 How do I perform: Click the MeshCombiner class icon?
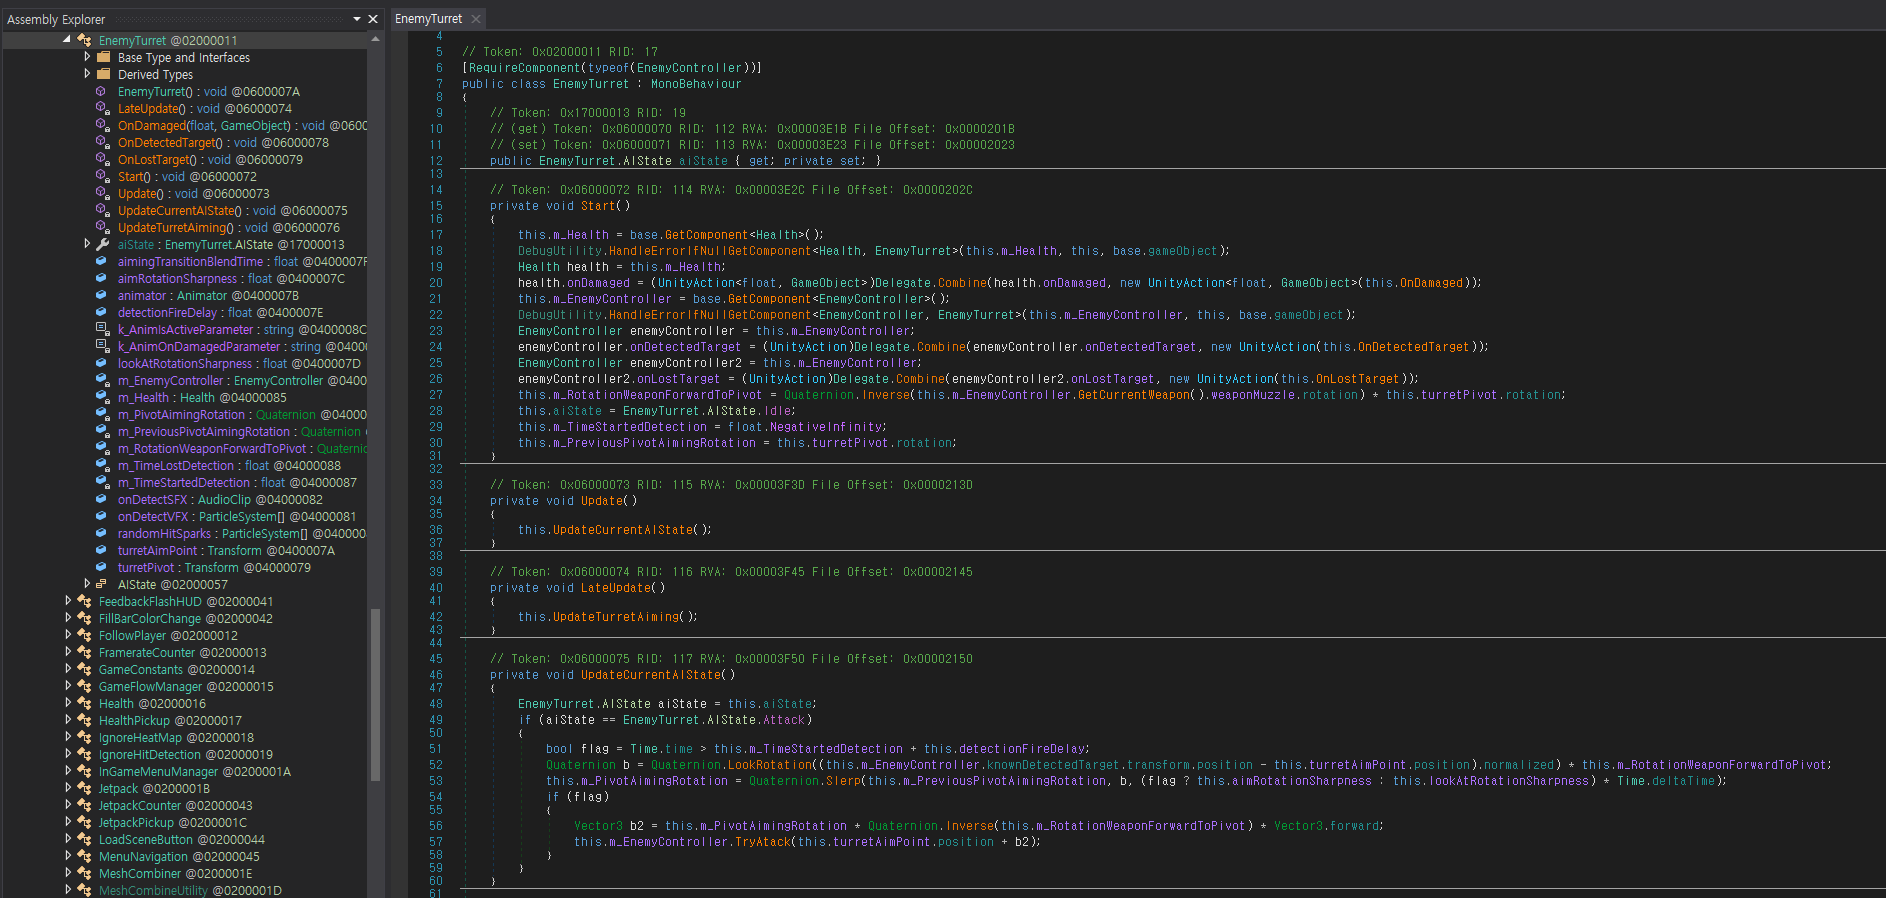(84, 873)
